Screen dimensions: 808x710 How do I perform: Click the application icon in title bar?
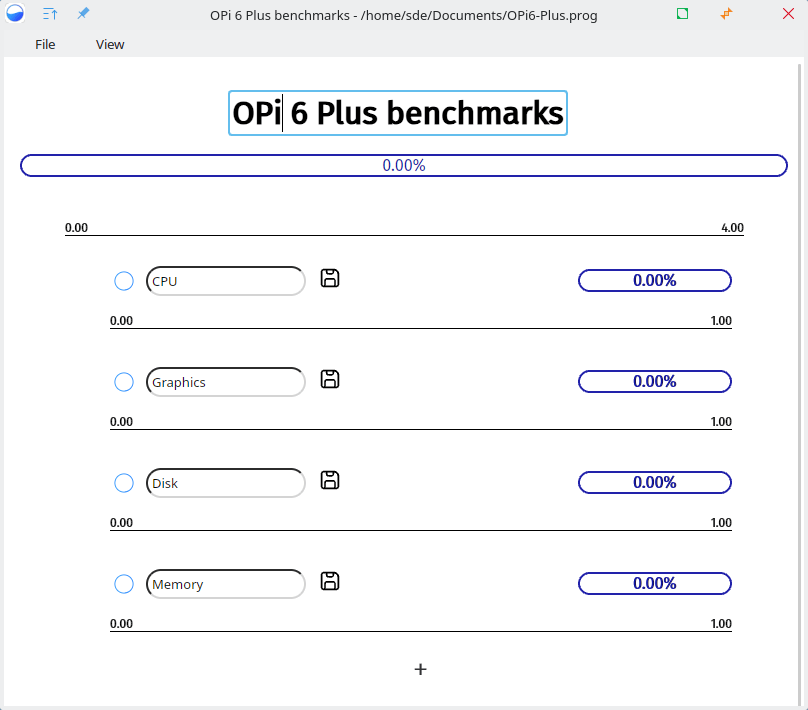[16, 15]
